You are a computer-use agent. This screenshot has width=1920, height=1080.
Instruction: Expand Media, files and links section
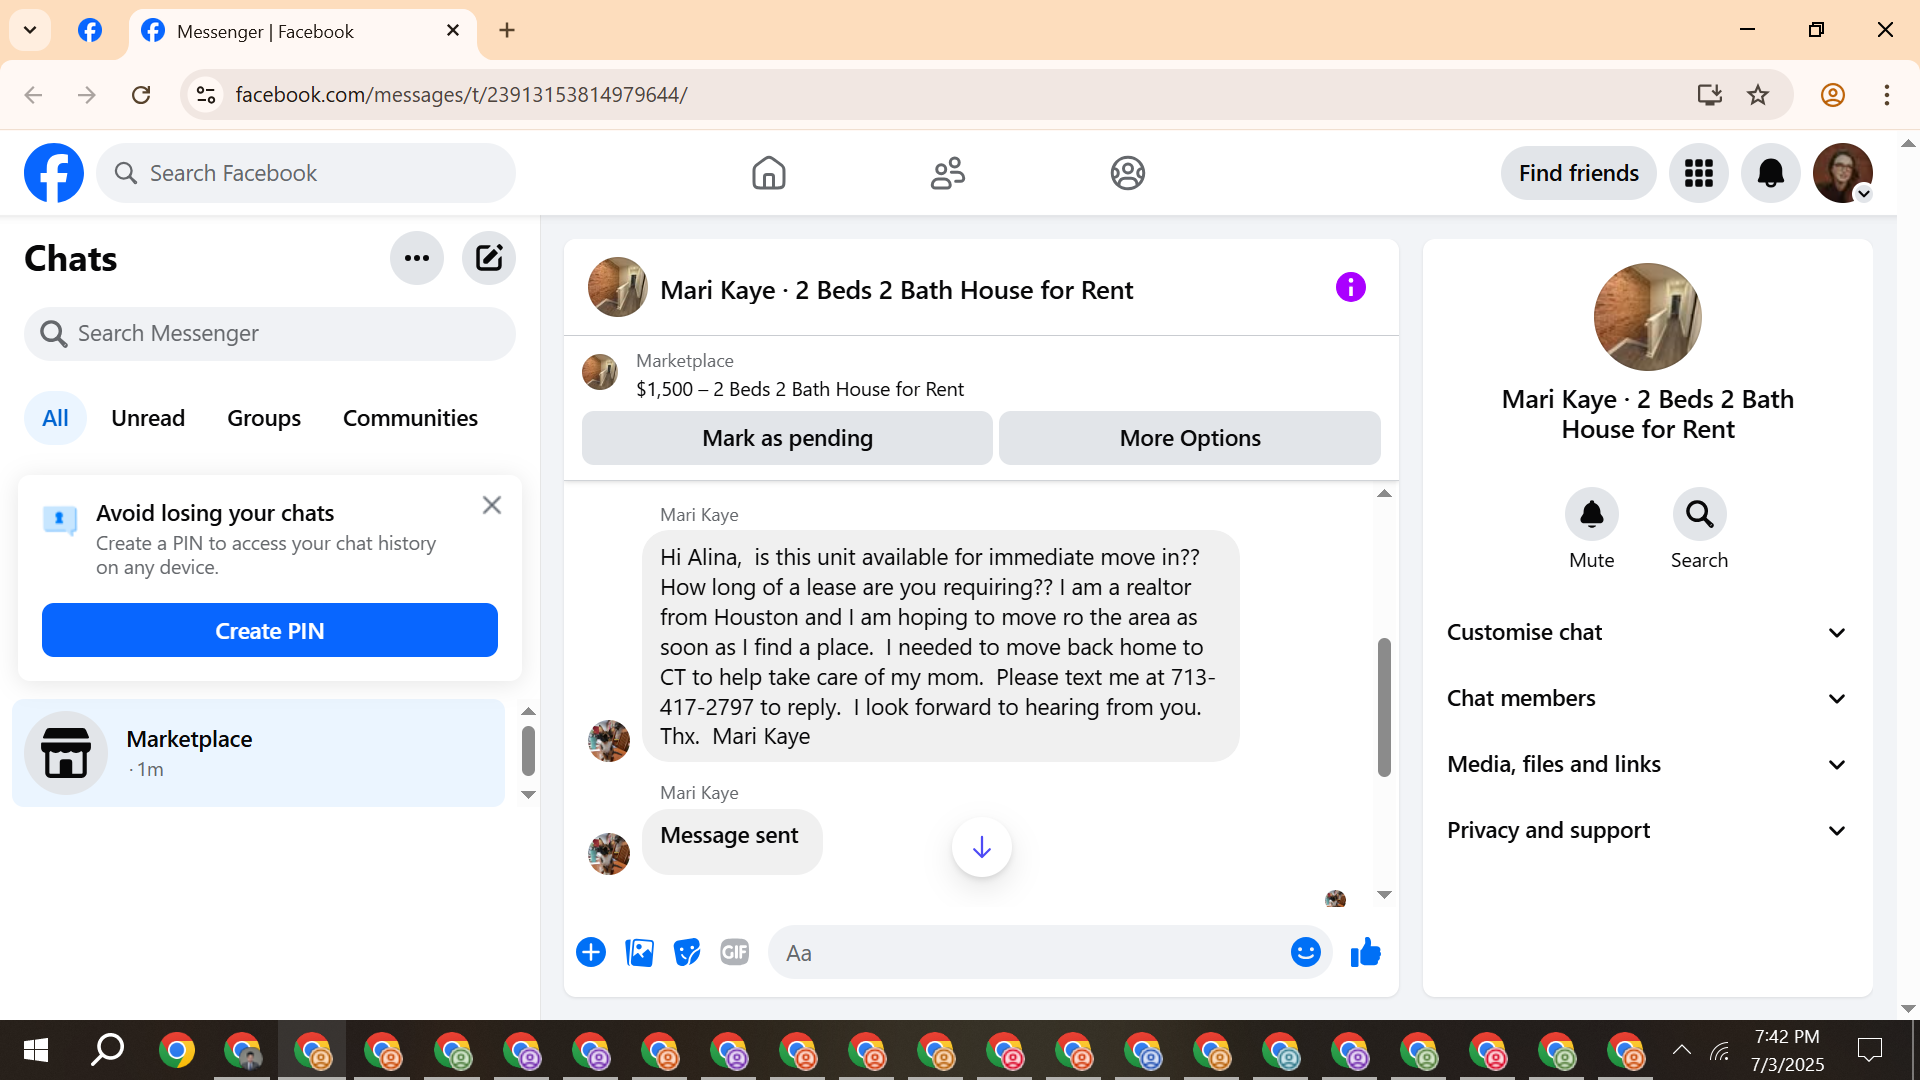click(1647, 765)
